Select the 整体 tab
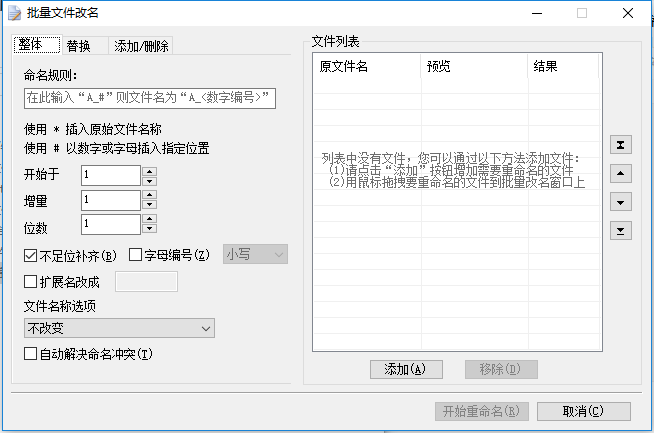654x433 pixels. coord(31,45)
